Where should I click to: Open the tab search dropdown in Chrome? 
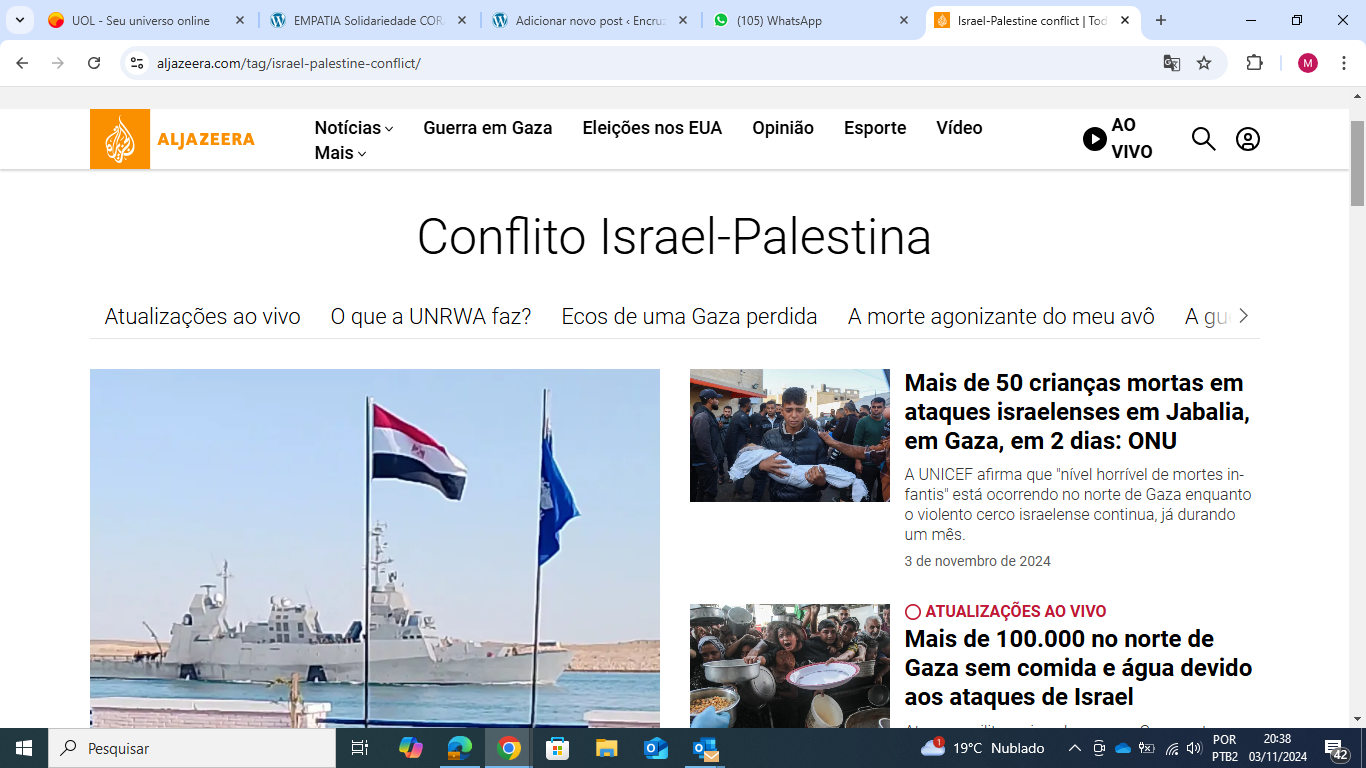point(19,20)
